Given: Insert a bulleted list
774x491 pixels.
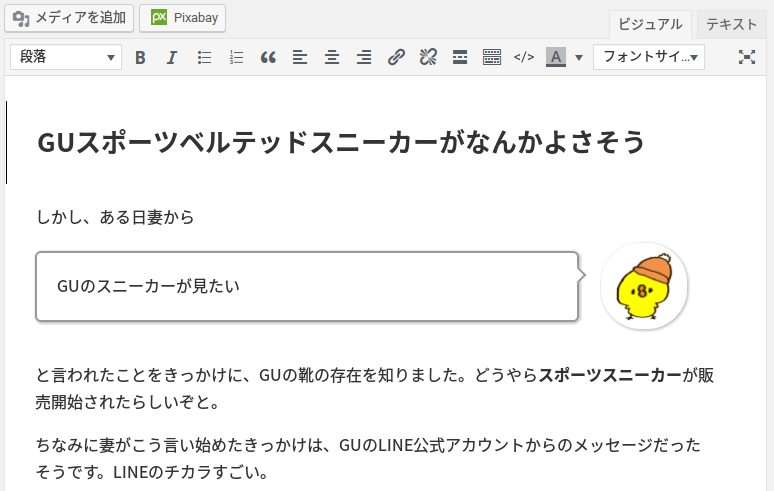Looking at the screenshot, I should (204, 58).
